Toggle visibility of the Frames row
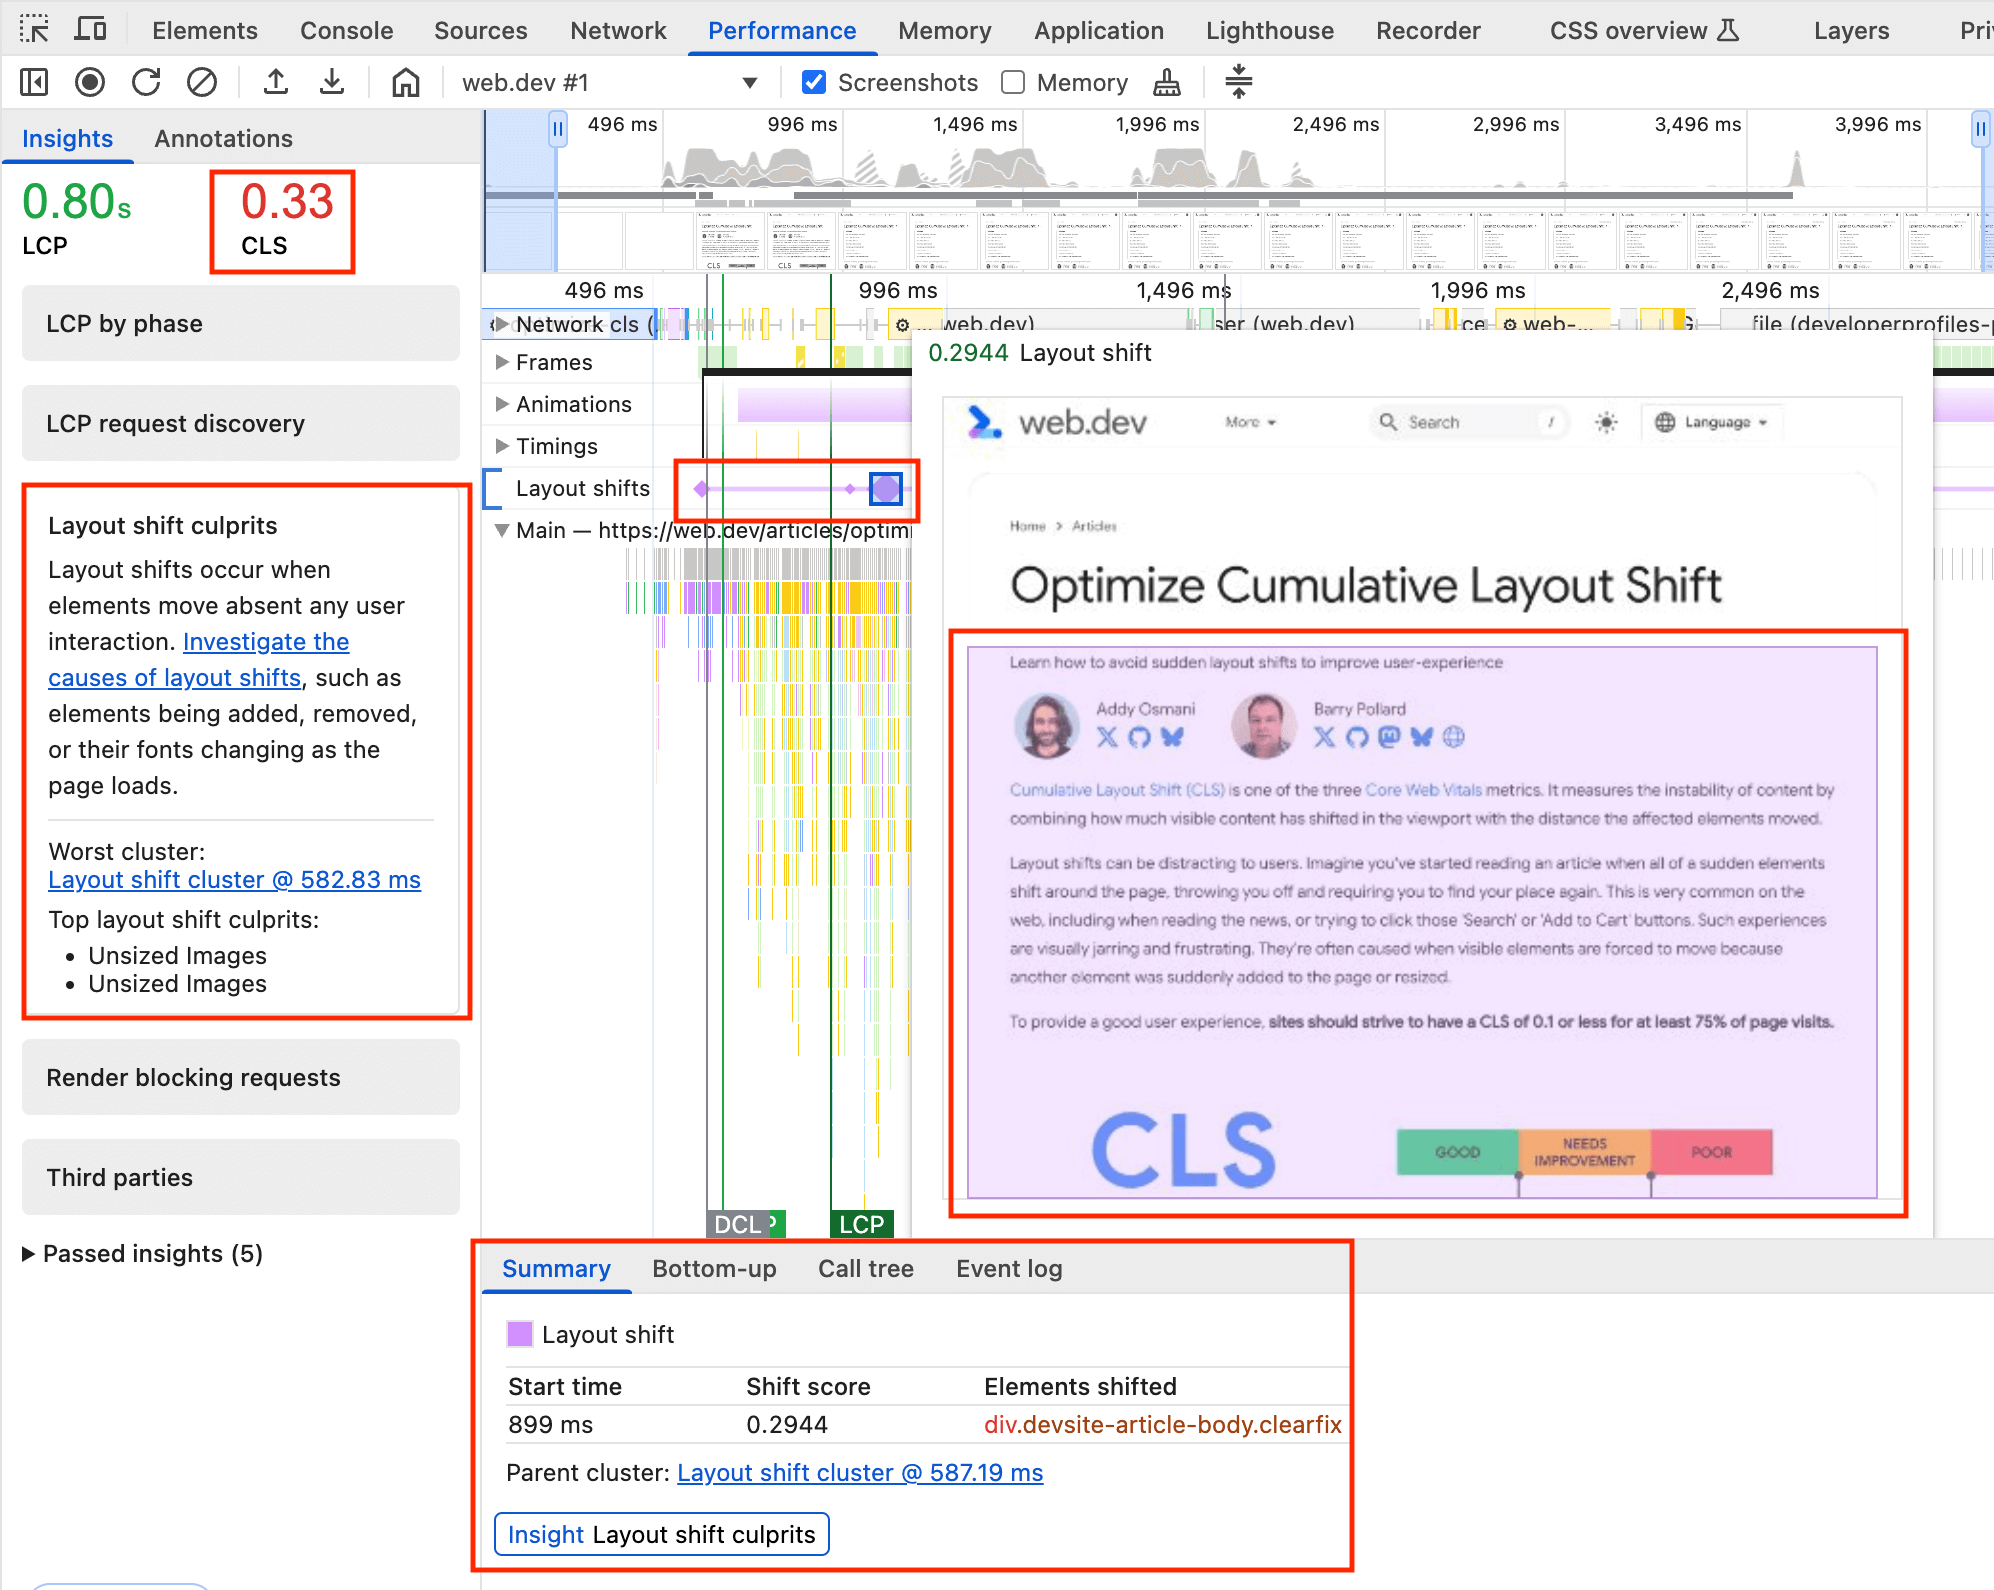1994x1590 pixels. (x=505, y=362)
